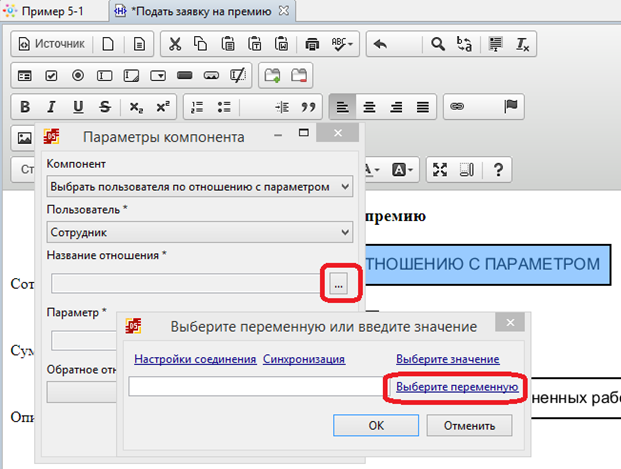
Task: Click the Cut scissors icon
Action: 175,44
